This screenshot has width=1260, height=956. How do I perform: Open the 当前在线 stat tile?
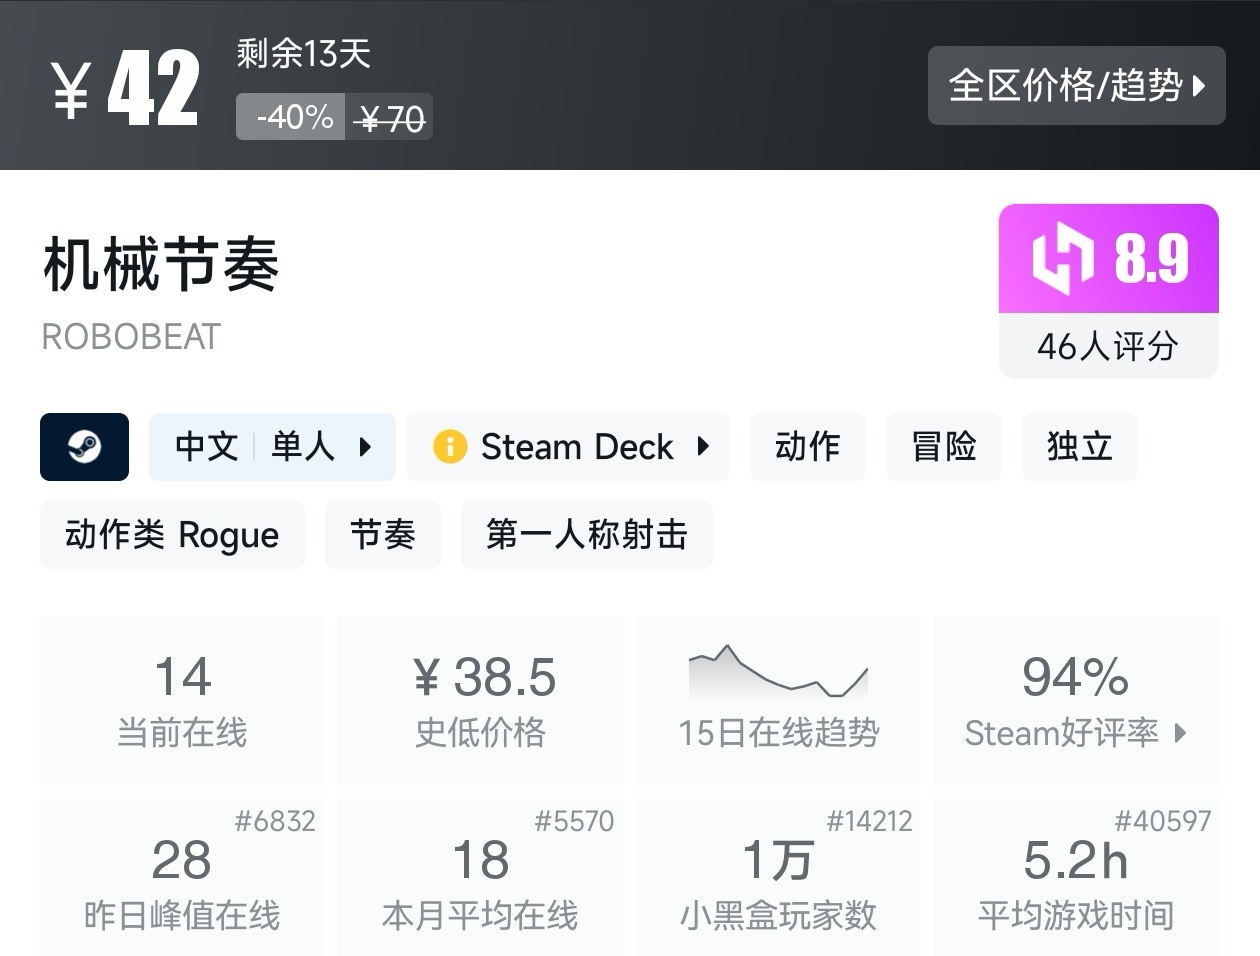(182, 700)
